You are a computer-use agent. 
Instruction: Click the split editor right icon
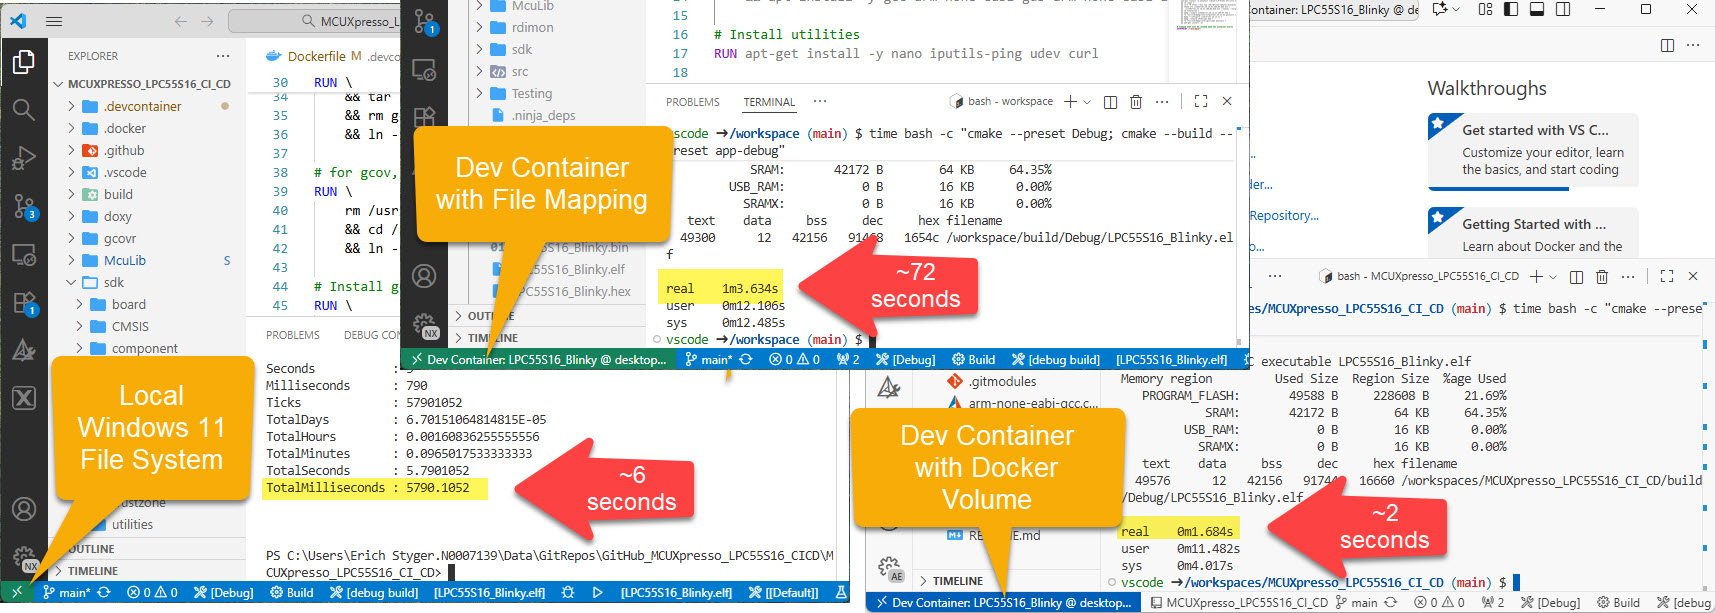(x=1667, y=45)
